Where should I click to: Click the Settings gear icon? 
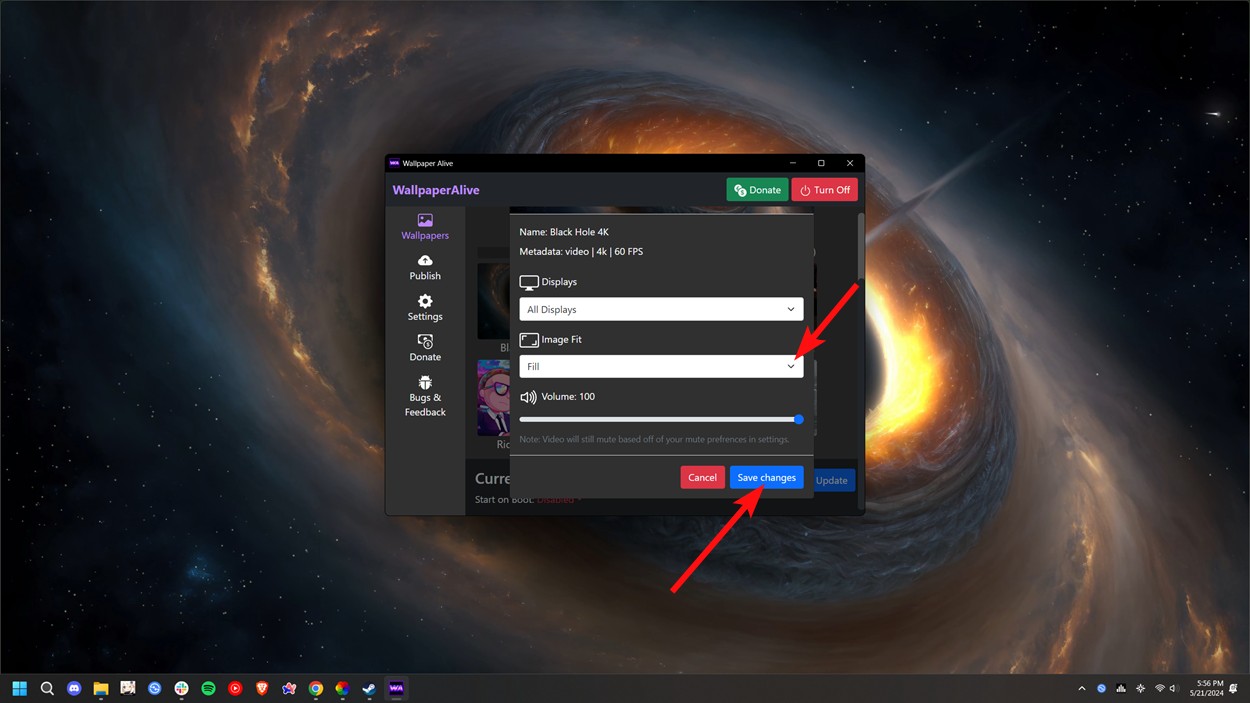425,302
